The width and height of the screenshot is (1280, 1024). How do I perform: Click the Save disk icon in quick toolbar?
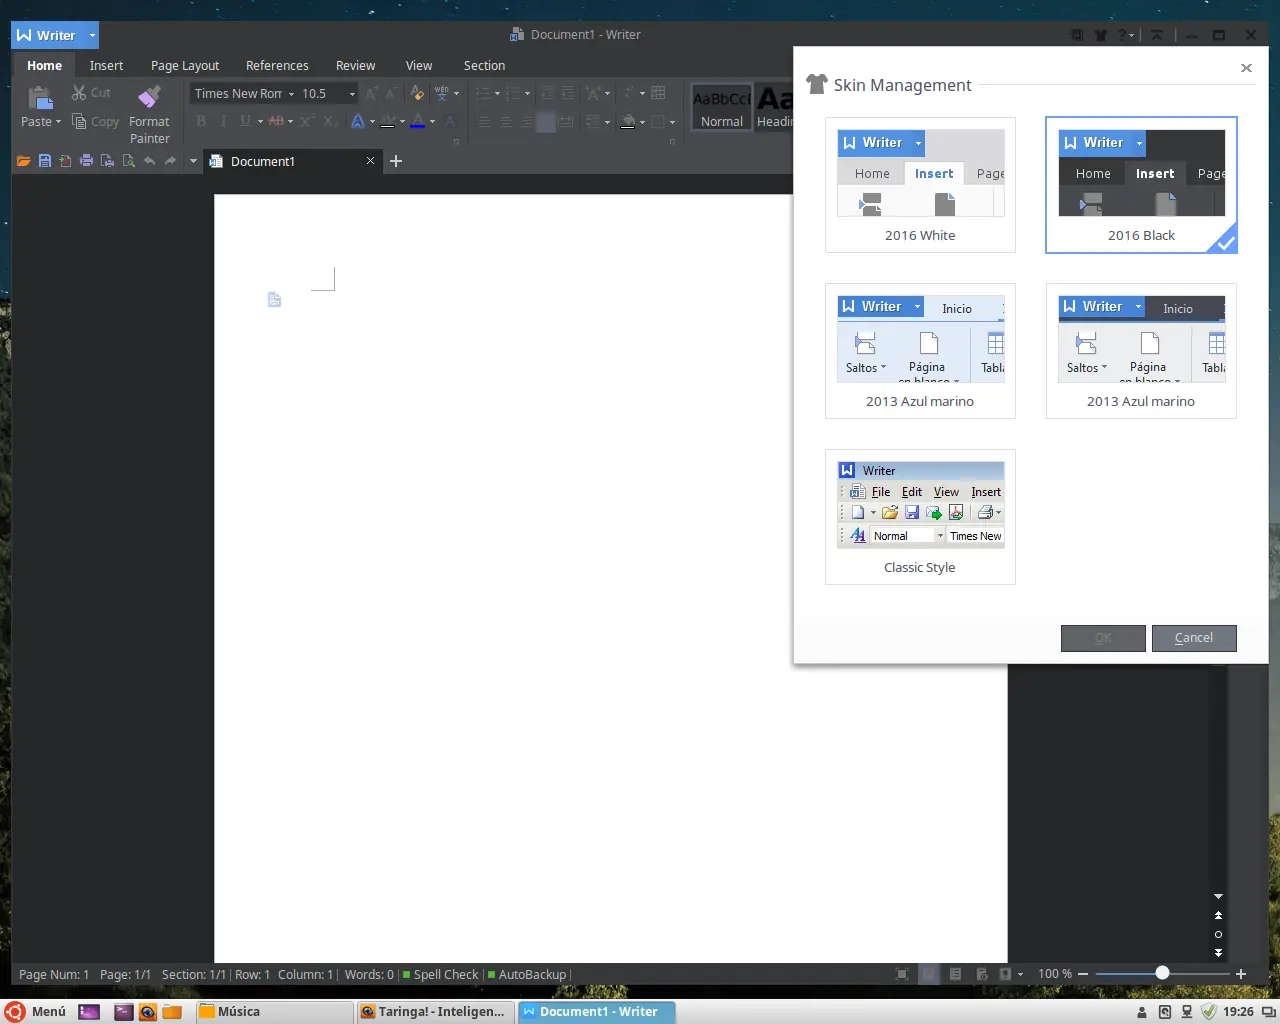pos(45,161)
